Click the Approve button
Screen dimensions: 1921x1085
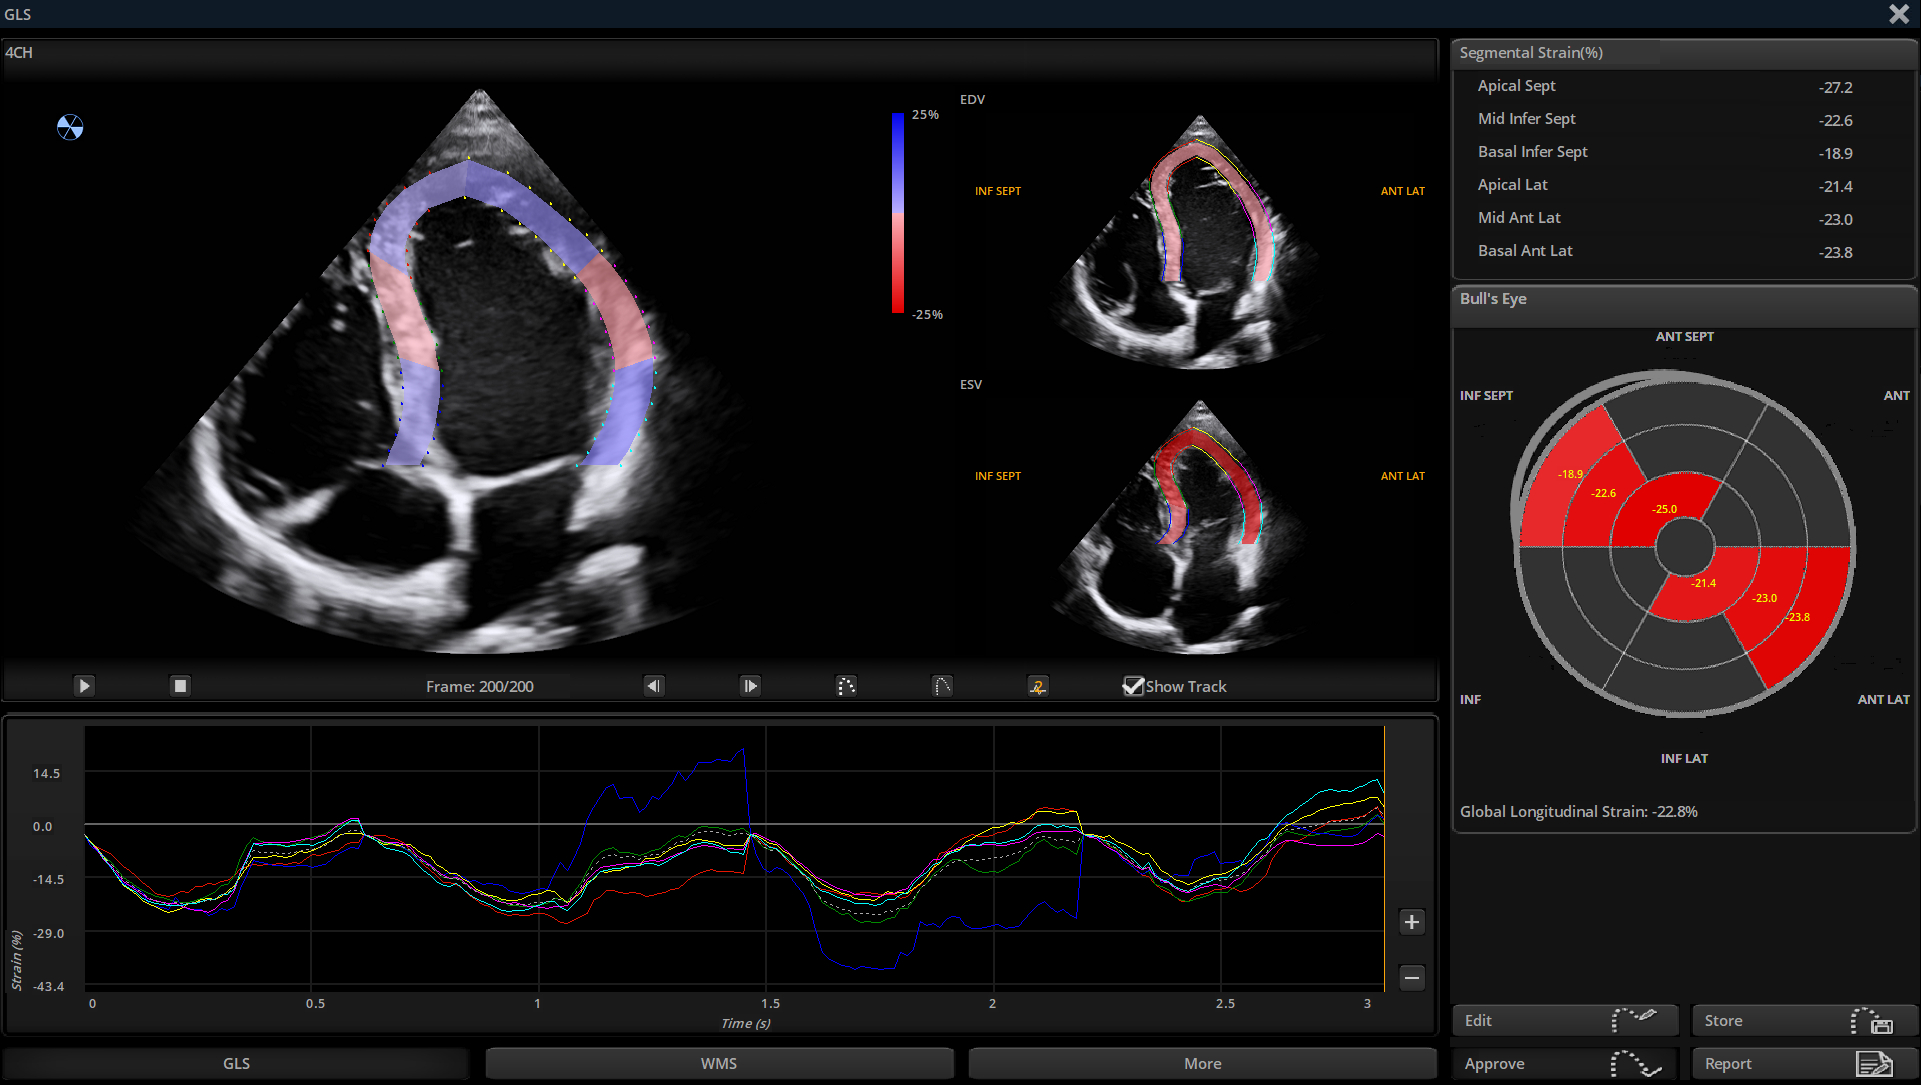(x=1567, y=1063)
